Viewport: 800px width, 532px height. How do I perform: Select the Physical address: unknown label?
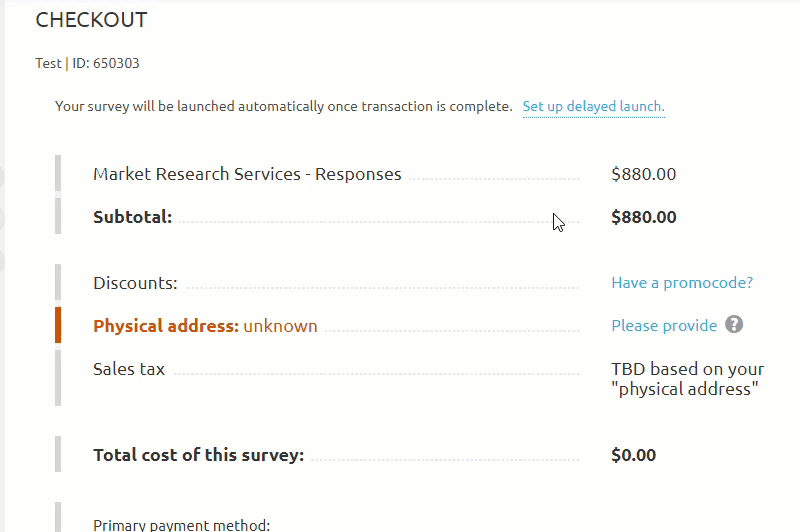pyautogui.click(x=205, y=326)
